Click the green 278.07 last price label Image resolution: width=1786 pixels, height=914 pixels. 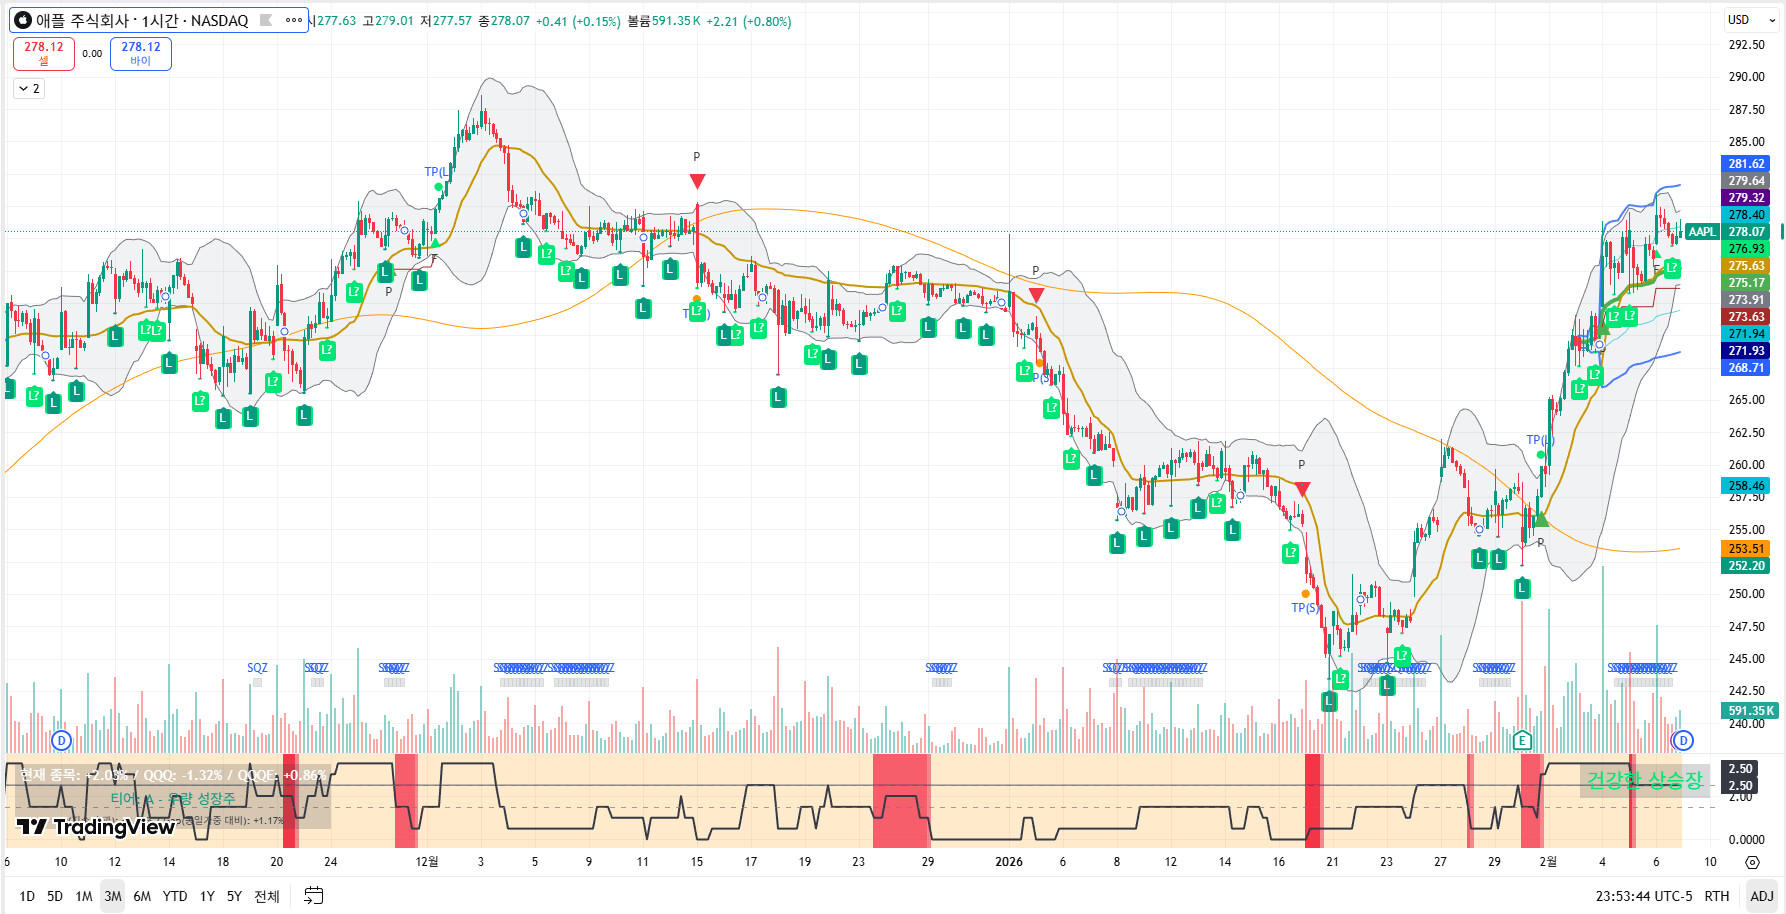click(1746, 232)
